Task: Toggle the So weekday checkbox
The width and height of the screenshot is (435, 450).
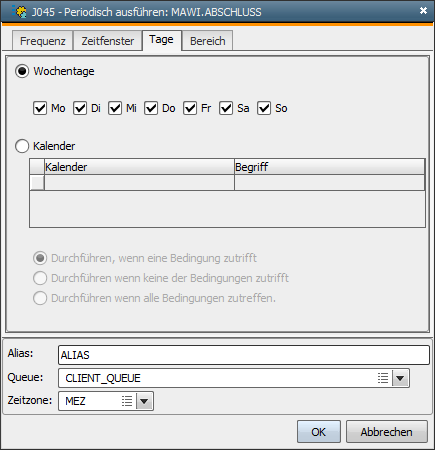Action: pyautogui.click(x=264, y=108)
